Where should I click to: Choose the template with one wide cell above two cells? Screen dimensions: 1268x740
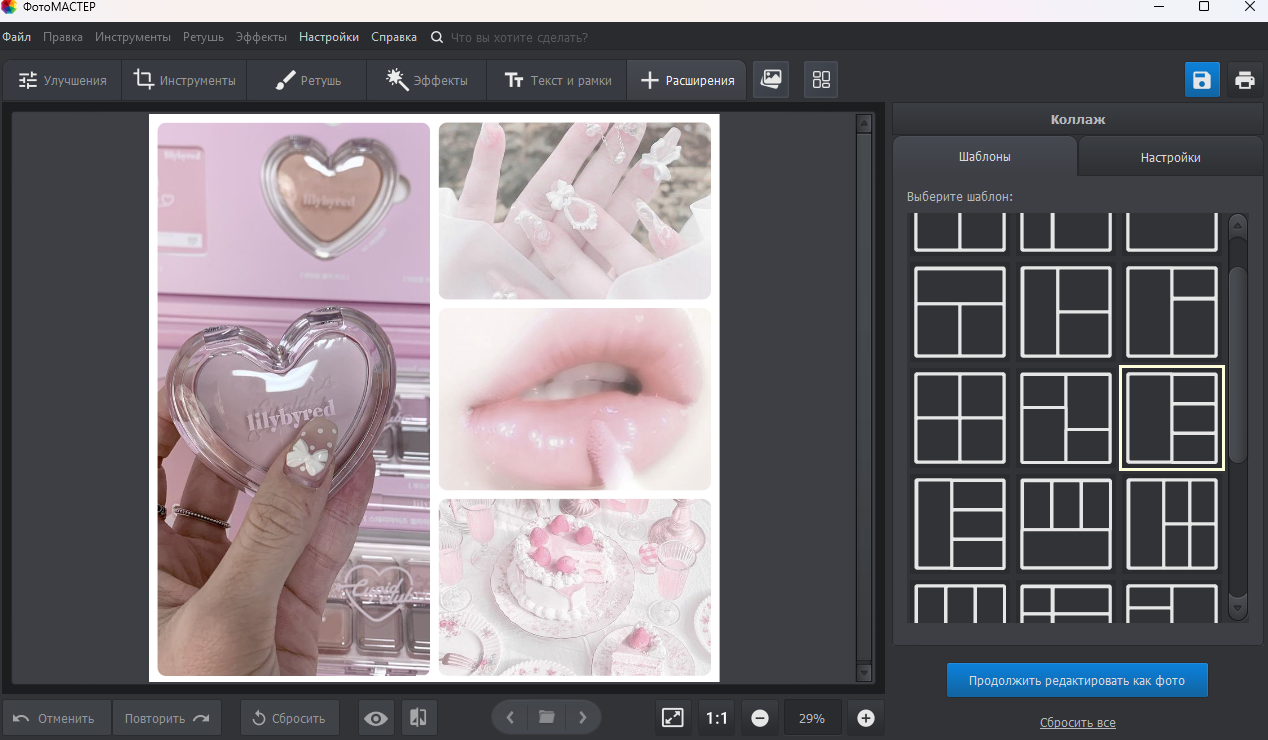click(960, 312)
